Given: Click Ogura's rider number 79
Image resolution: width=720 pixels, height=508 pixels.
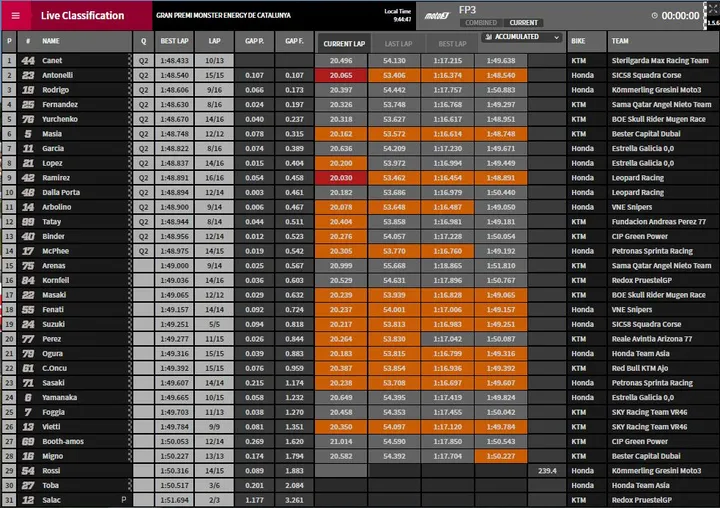Looking at the screenshot, I should coord(28,354).
